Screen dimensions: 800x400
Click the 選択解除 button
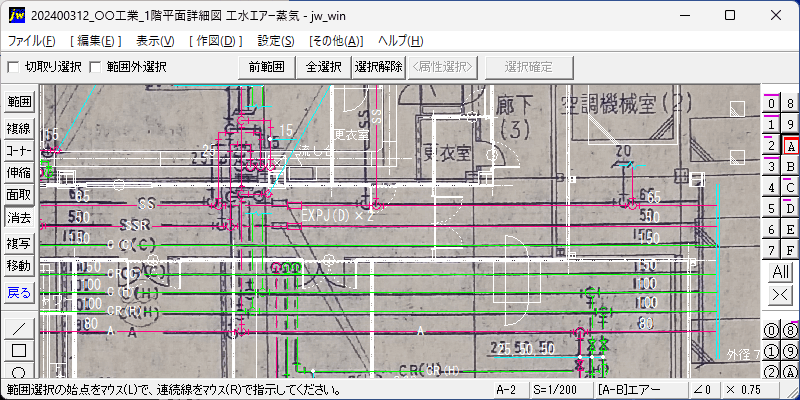coord(379,67)
